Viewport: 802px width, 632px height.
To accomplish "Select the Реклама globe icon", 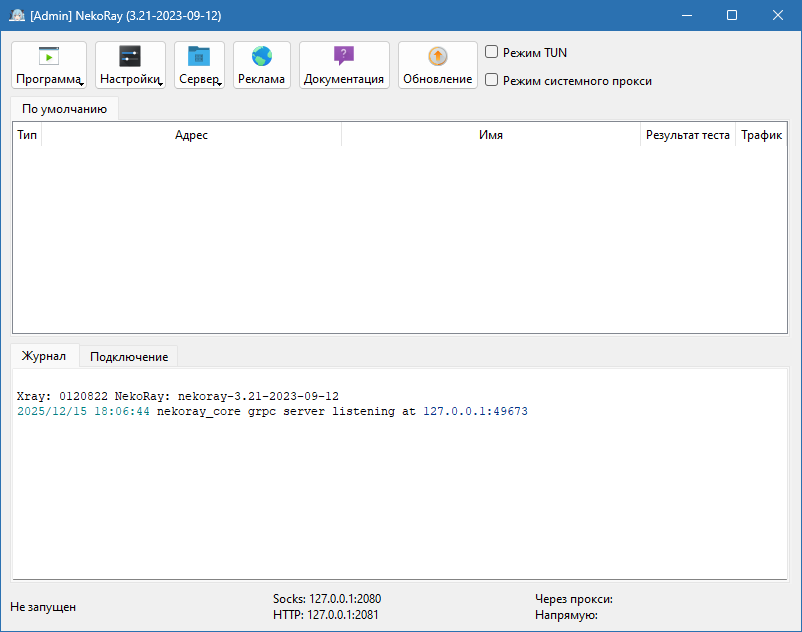I will (261, 54).
